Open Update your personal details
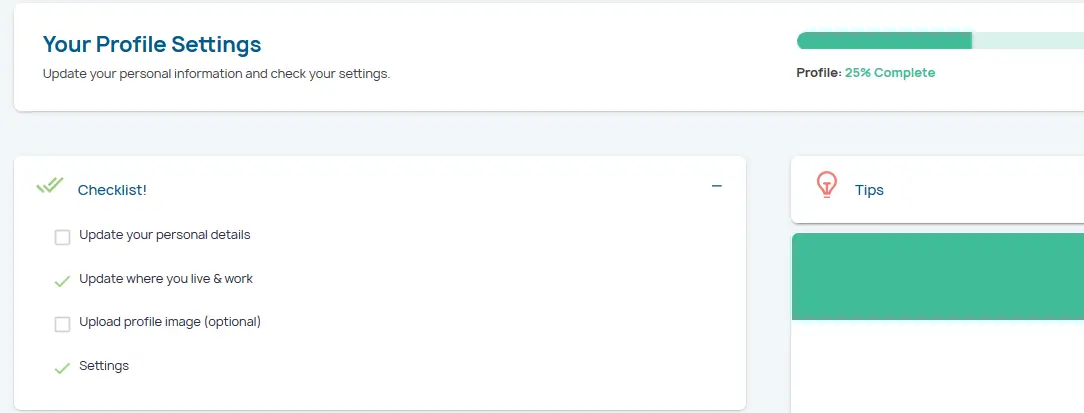 coord(164,235)
